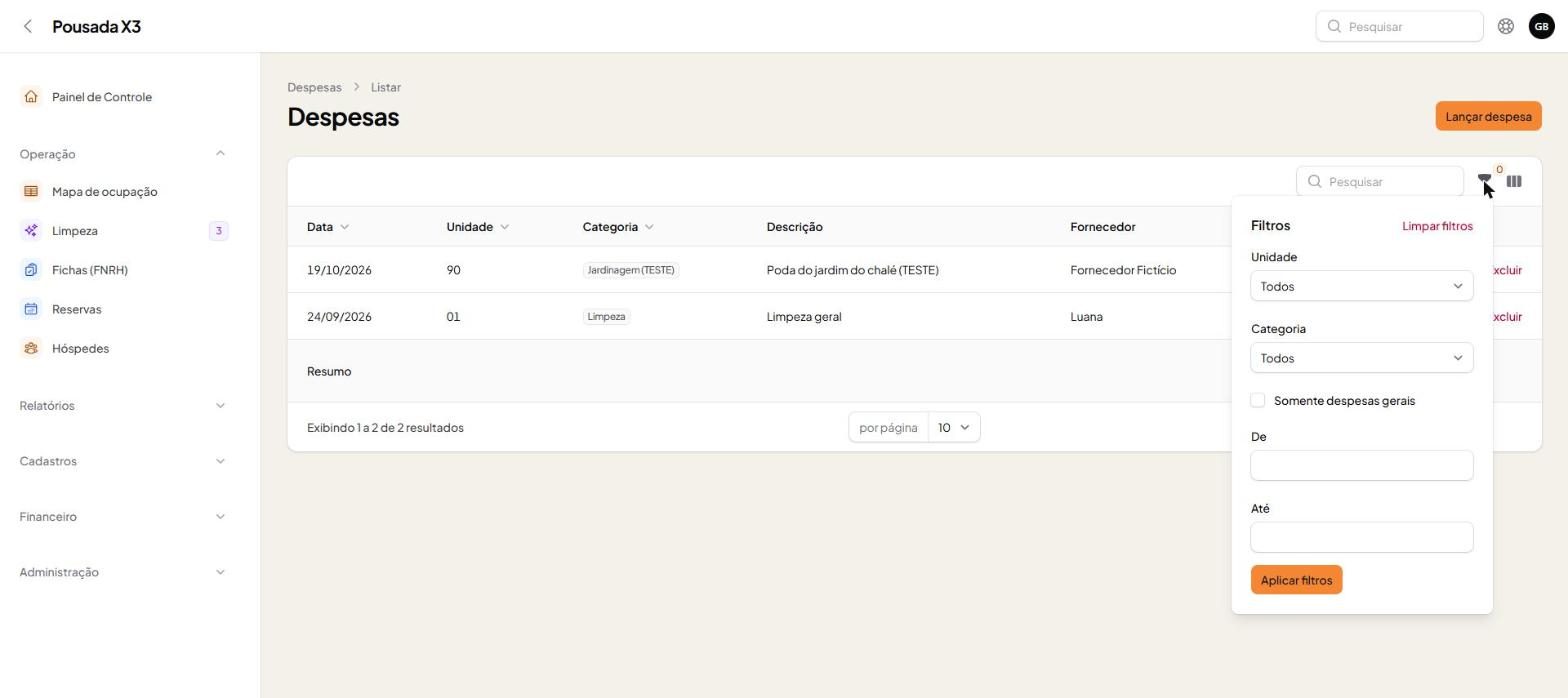Click the Fichas (FNRH) document icon
The image size is (1568, 698).
pyautogui.click(x=31, y=270)
